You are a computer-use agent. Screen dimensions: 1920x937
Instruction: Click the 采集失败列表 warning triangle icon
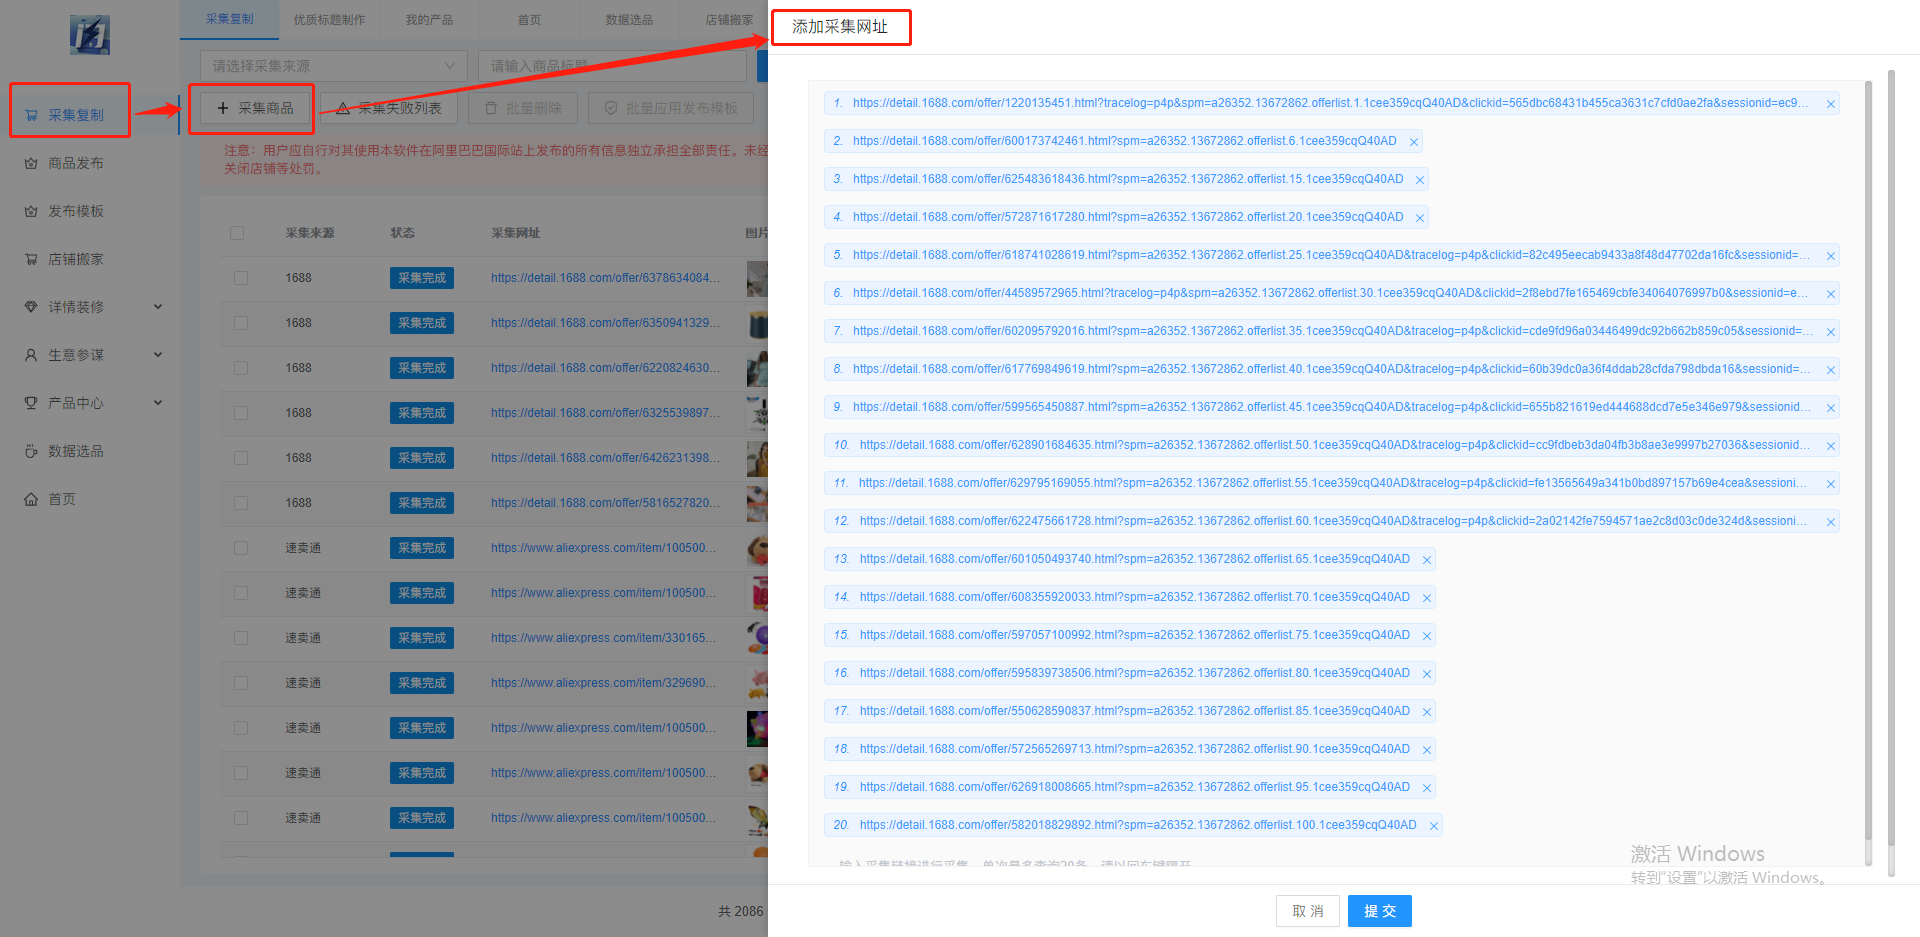[343, 108]
